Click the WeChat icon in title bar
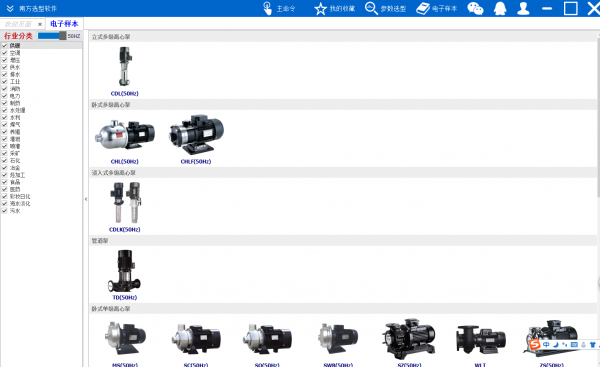600x367 pixels. coord(475,8)
